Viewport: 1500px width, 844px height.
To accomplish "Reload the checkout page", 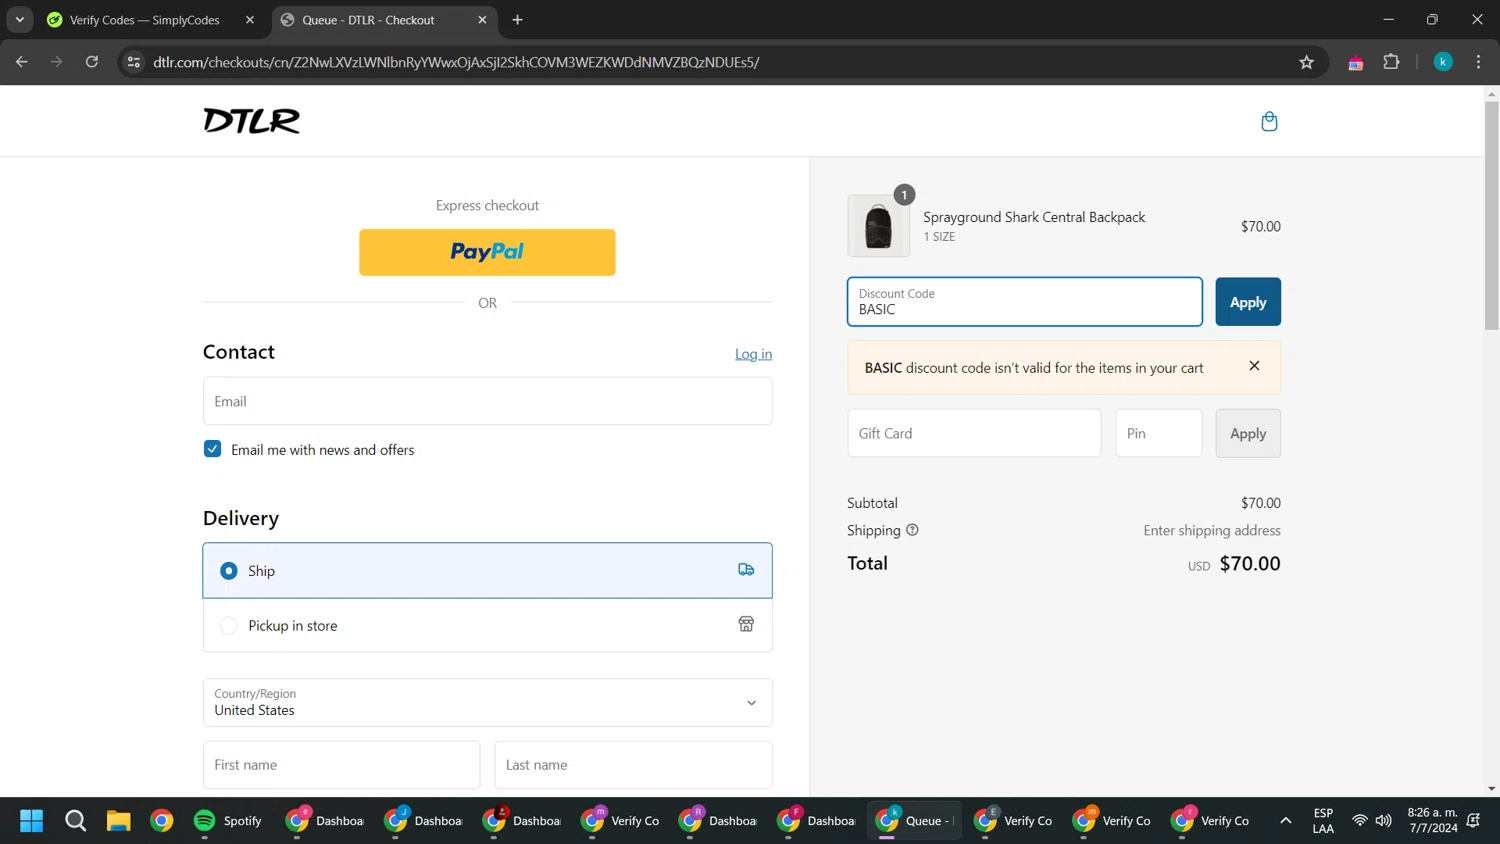I will coord(92,62).
